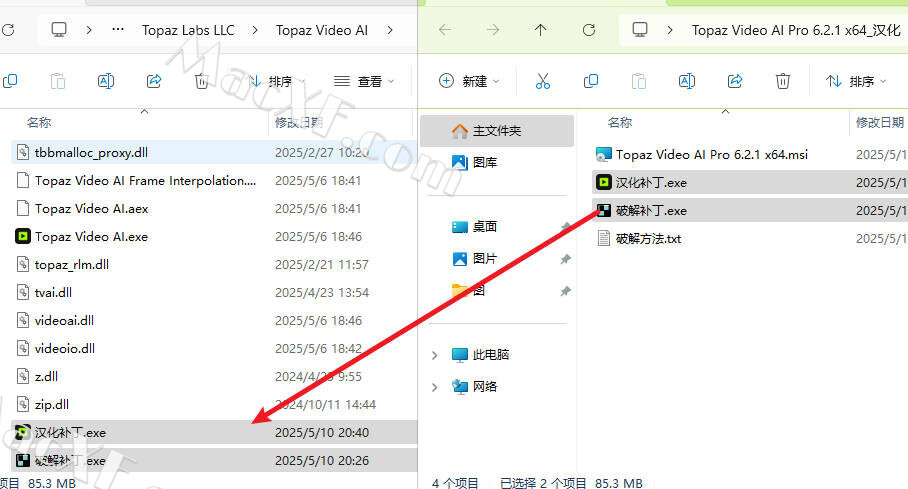Click Topaz Video AI breadcrumb in left window
This screenshot has width=908, height=489.
click(321, 30)
